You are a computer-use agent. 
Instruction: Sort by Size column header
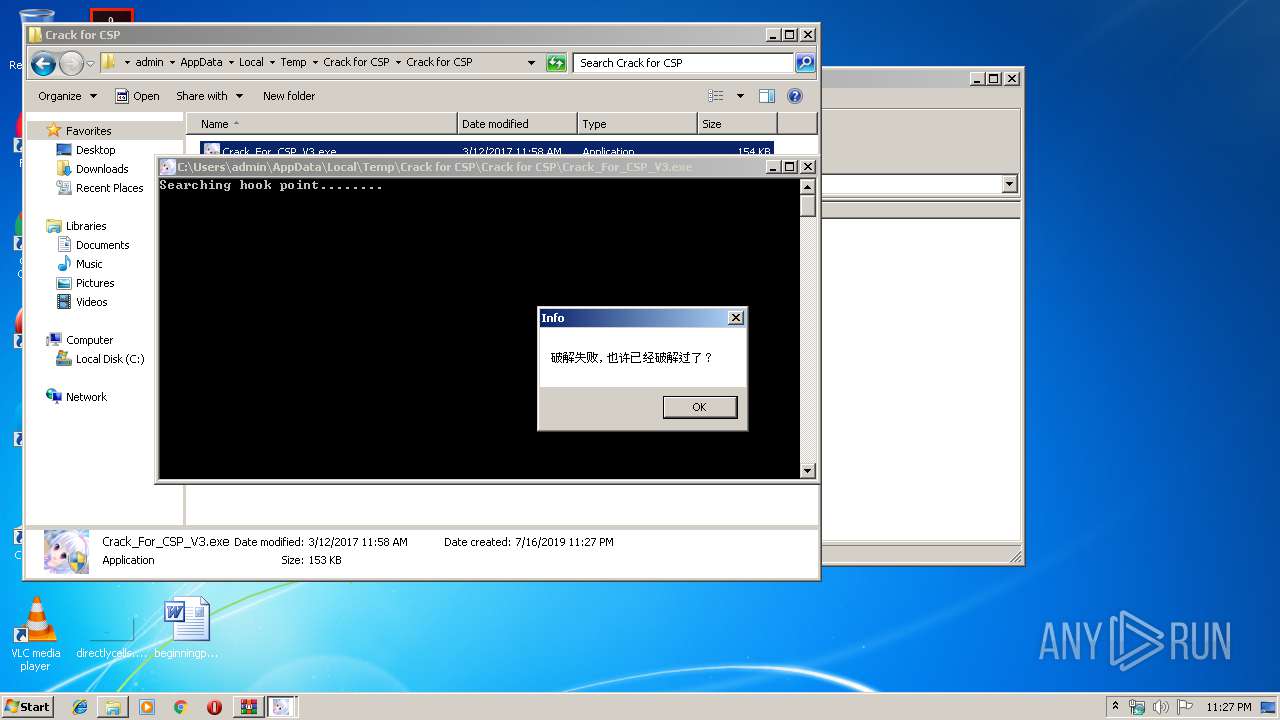click(737, 124)
